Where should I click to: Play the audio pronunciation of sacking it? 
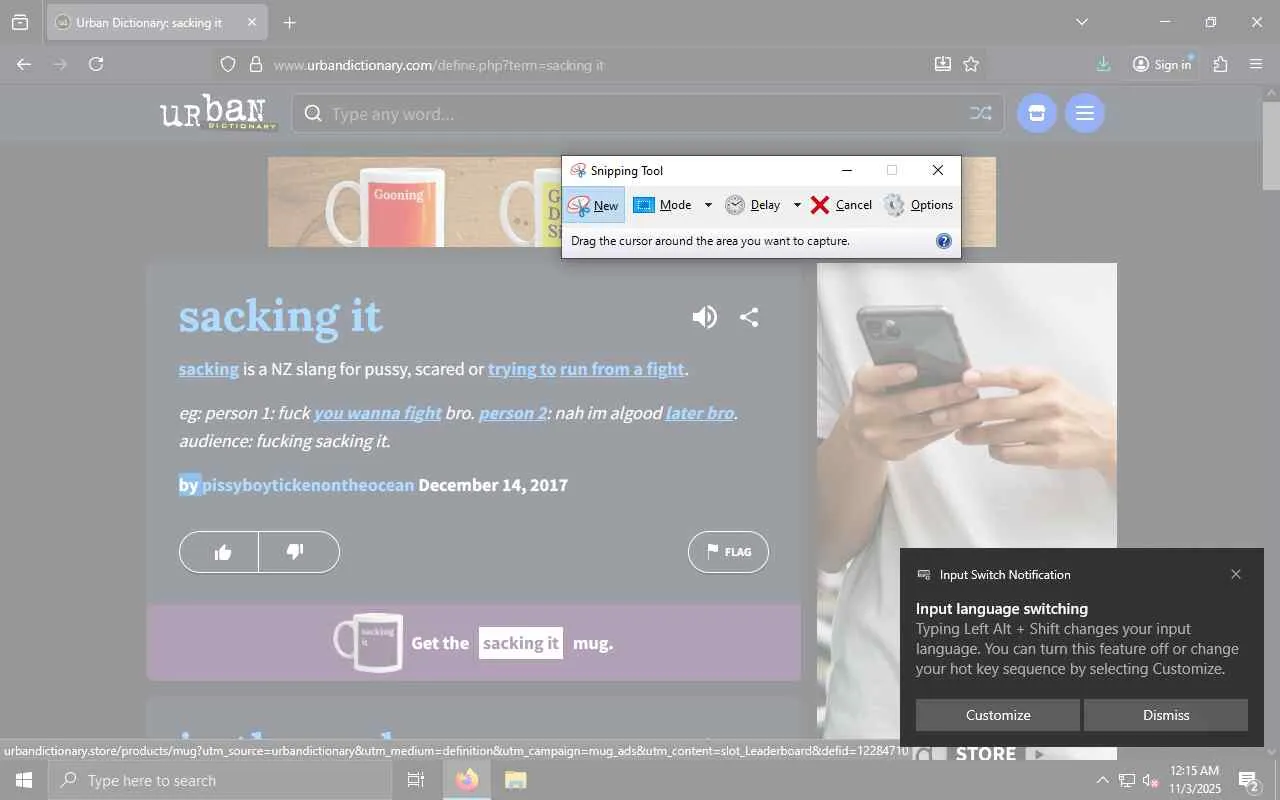click(x=705, y=317)
